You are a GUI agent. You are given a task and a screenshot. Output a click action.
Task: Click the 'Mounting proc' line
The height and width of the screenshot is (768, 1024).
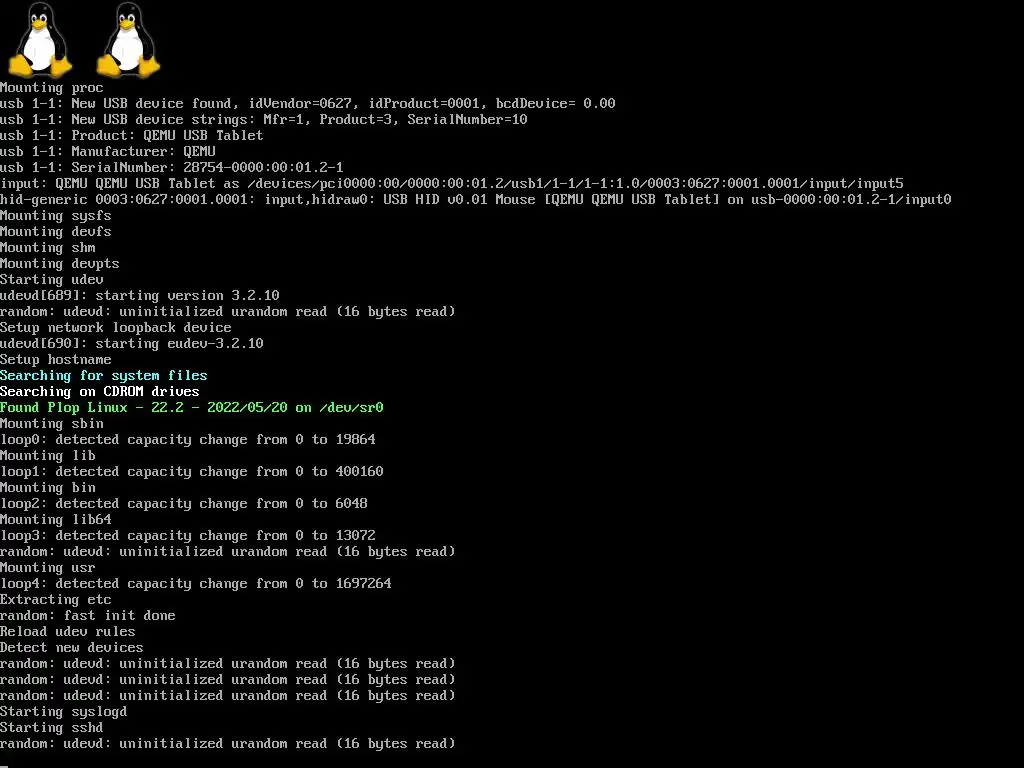click(x=52, y=88)
